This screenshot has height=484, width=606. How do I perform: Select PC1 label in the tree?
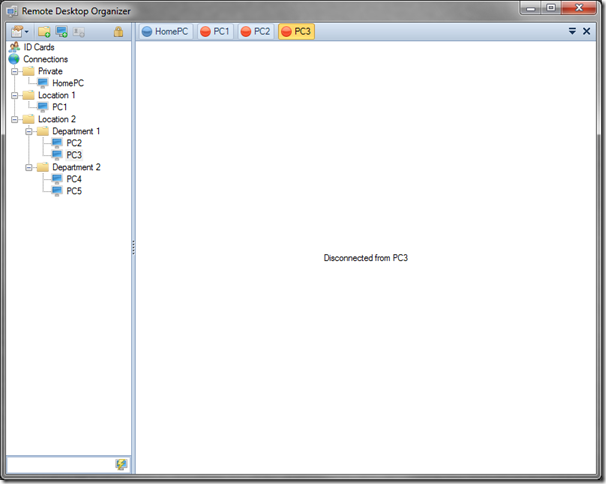pos(60,107)
